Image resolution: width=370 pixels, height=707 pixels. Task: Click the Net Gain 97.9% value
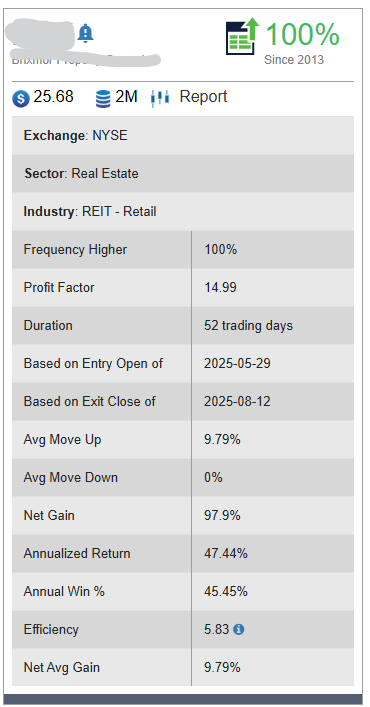pos(222,515)
